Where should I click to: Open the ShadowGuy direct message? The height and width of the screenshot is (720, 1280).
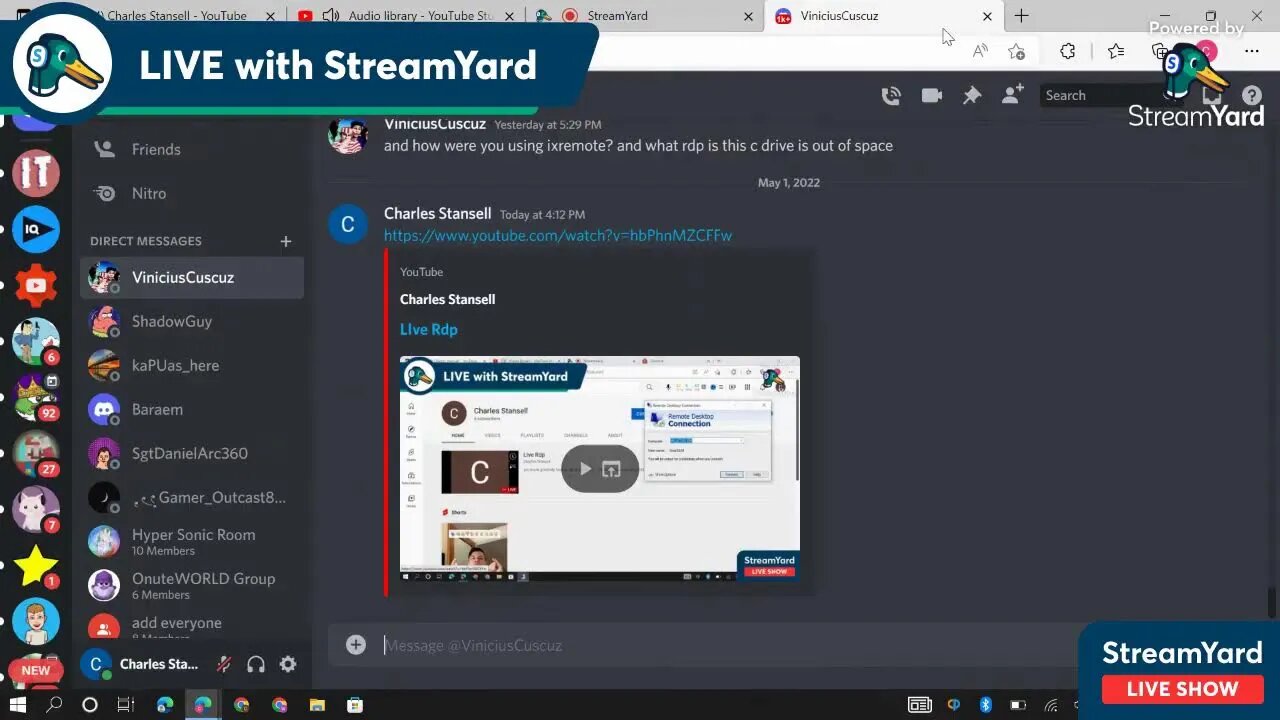[192, 321]
